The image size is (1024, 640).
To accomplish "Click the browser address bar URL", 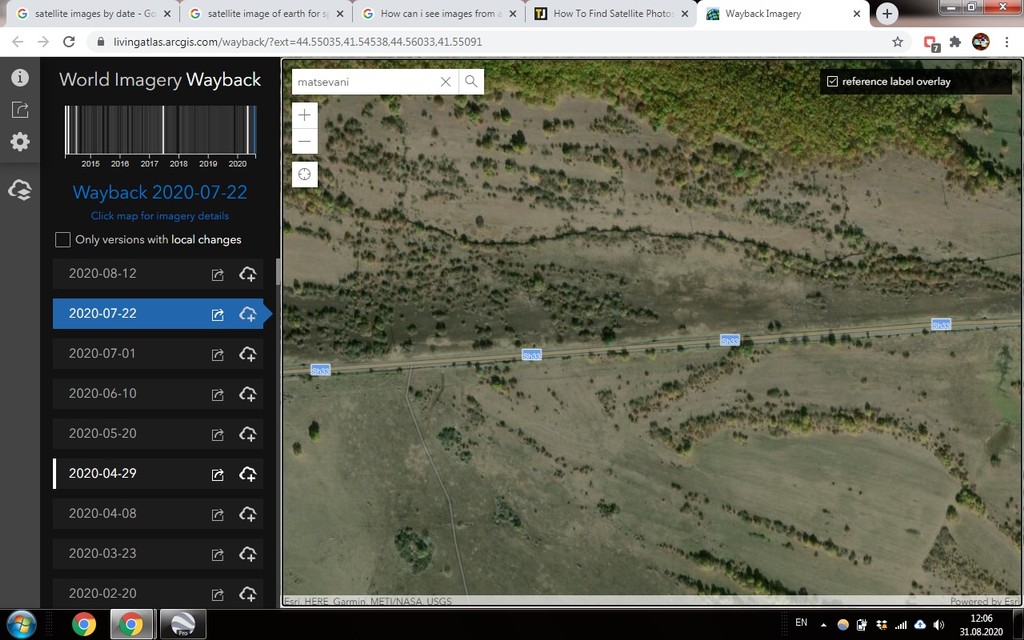I will [x=297, y=42].
